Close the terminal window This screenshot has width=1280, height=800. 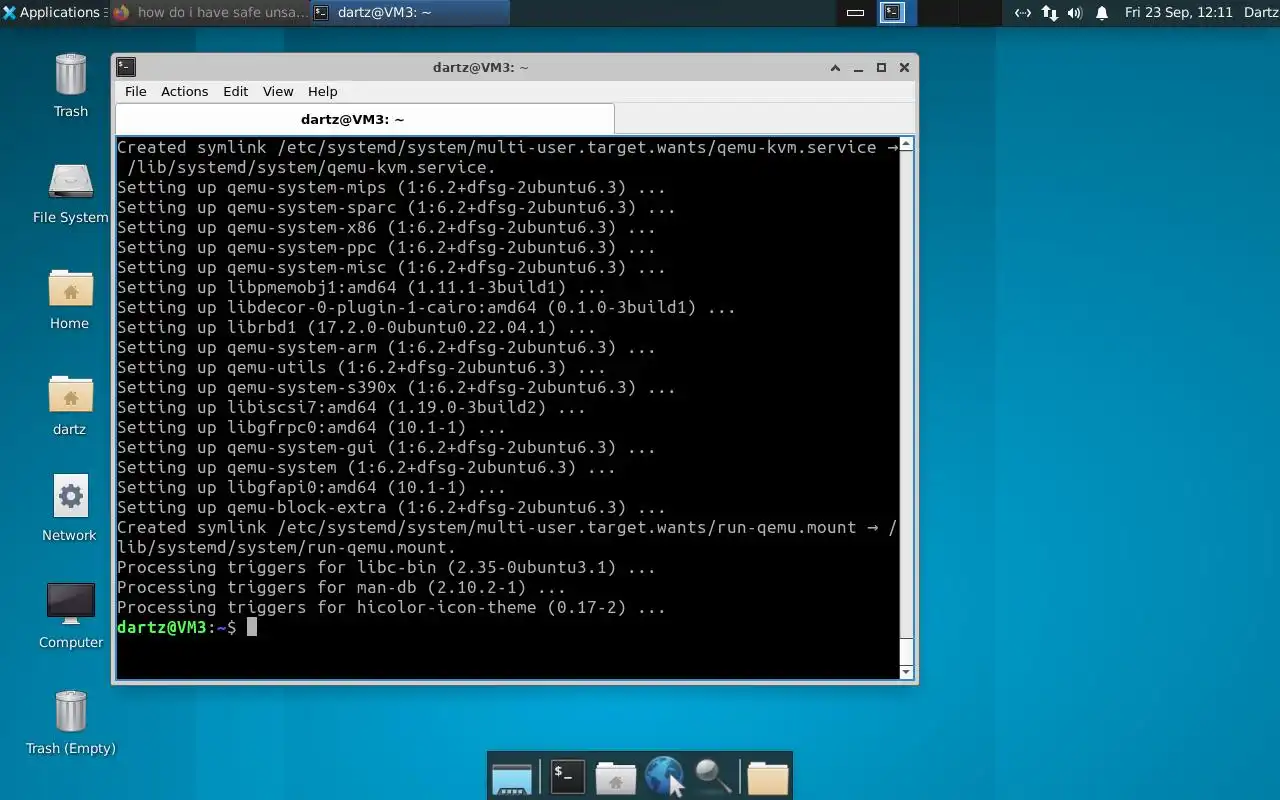[904, 67]
